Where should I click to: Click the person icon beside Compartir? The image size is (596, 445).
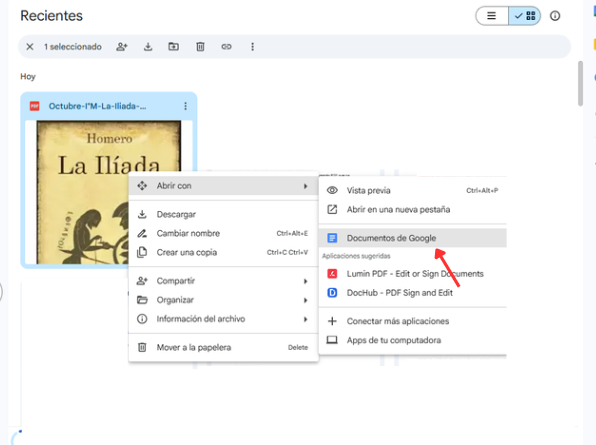(x=142, y=281)
